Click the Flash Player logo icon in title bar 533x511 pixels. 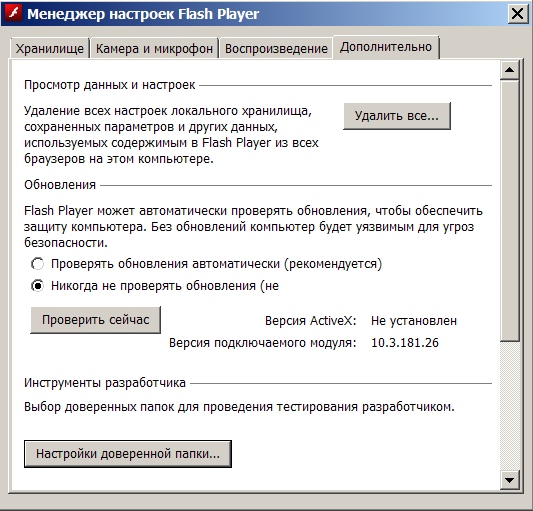coord(14,13)
